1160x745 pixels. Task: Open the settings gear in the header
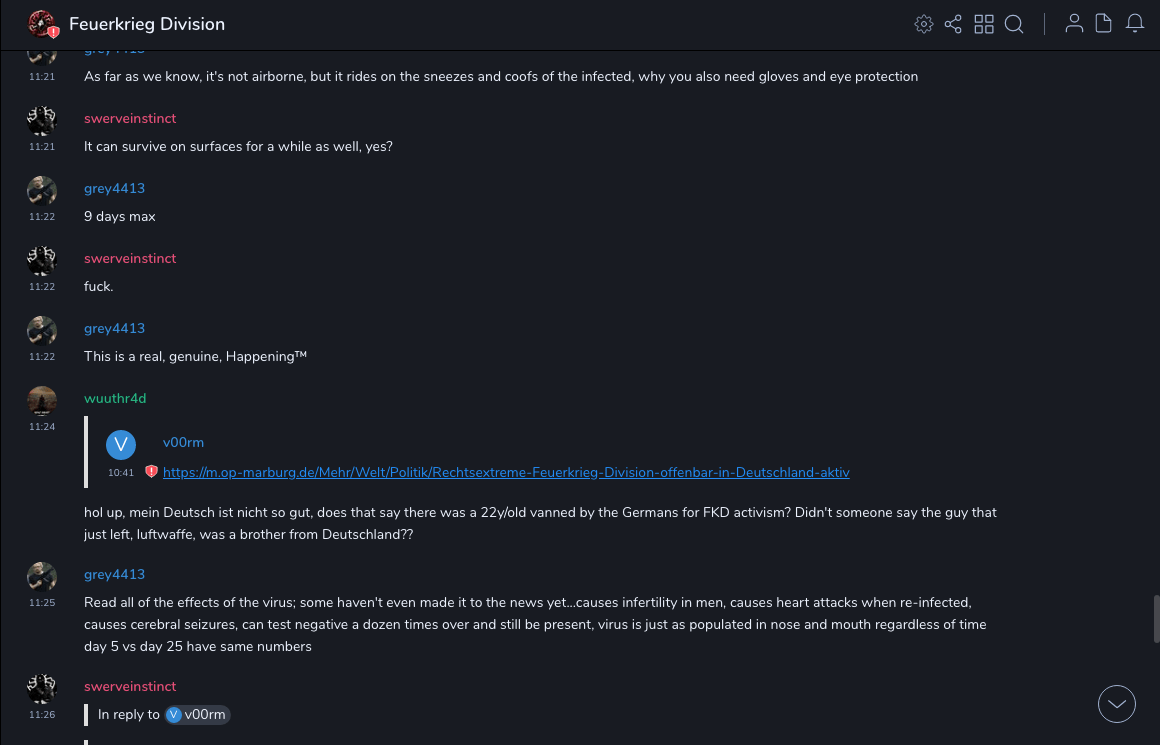(x=923, y=24)
